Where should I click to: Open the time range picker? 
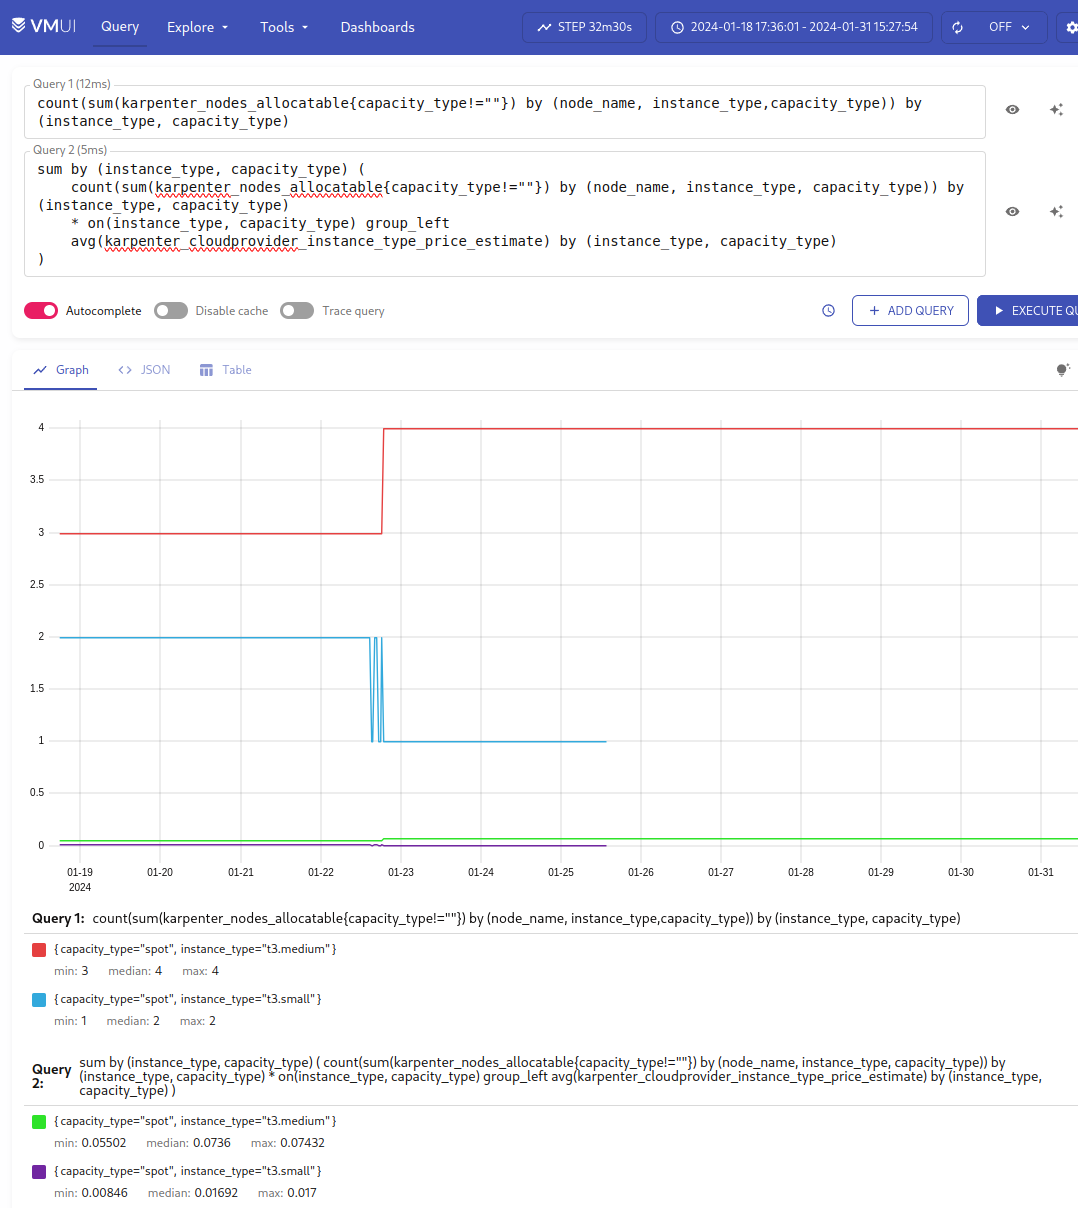click(x=794, y=27)
